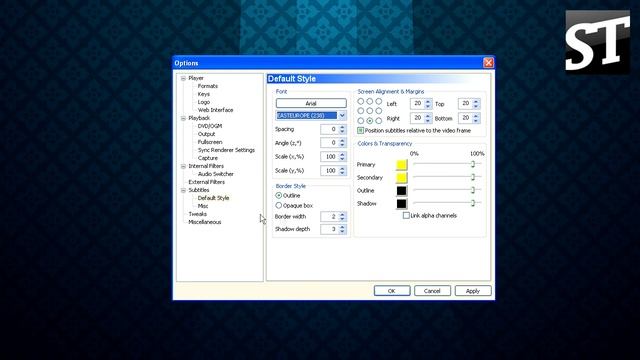
Task: Select Fullscreen under Playback
Action: [x=210, y=142]
